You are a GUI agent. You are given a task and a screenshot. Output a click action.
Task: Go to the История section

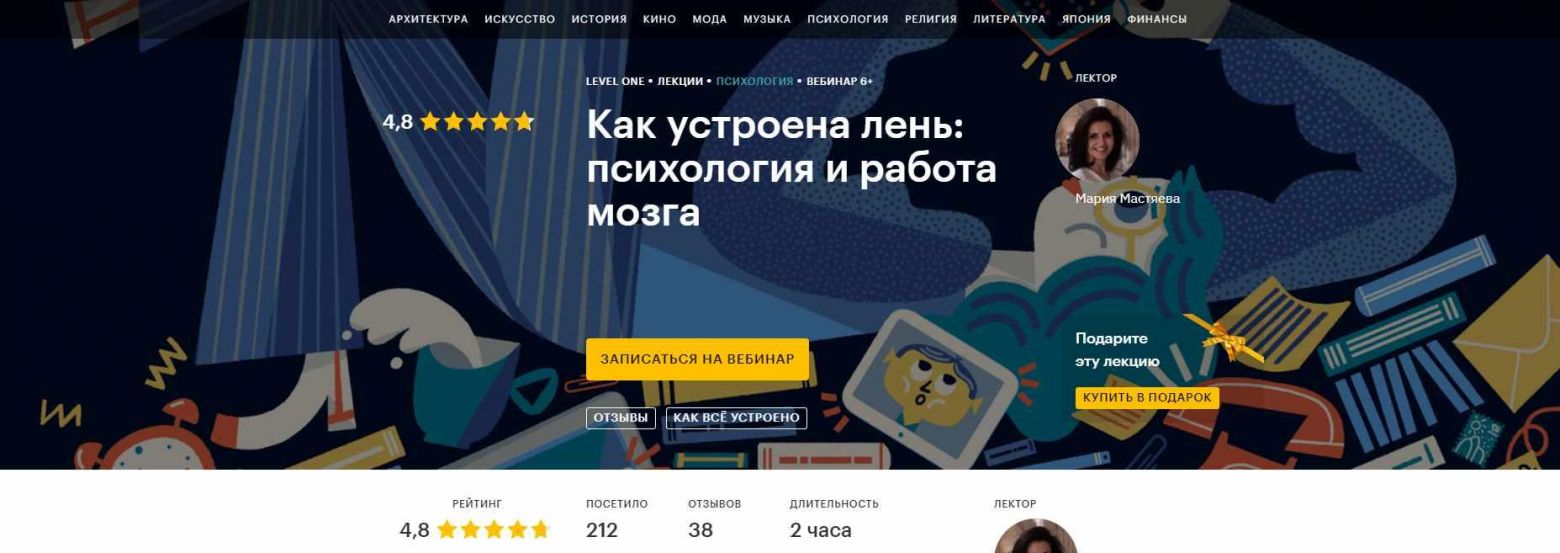[x=599, y=19]
